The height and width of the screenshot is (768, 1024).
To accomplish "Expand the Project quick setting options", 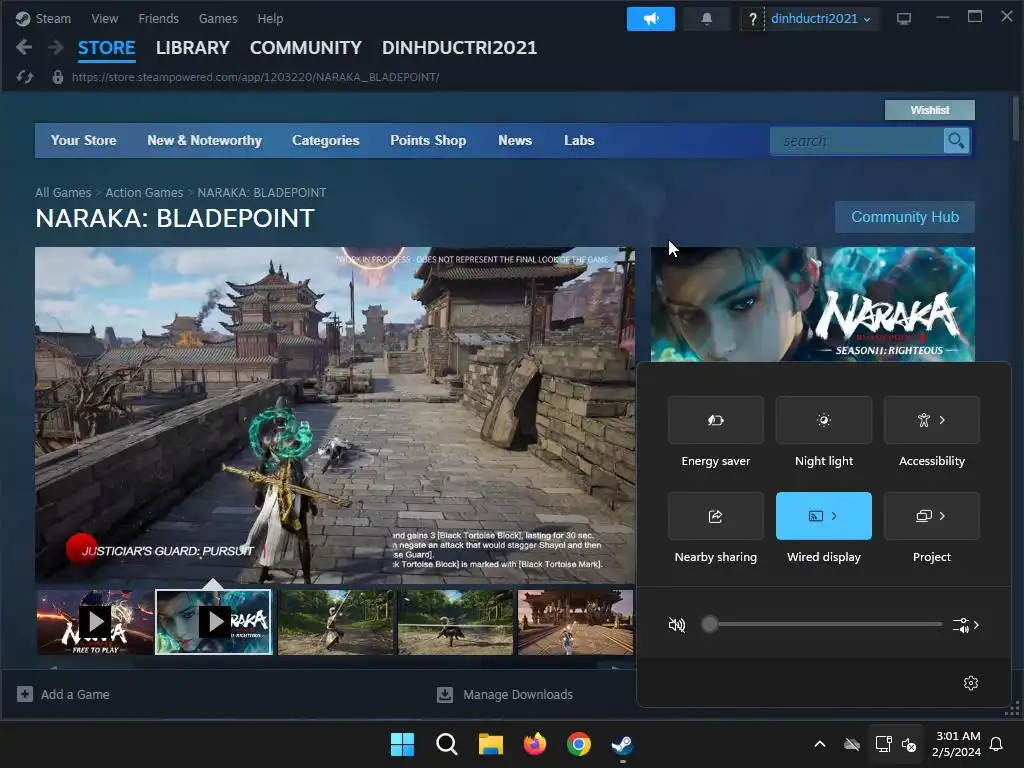I will click(x=931, y=516).
